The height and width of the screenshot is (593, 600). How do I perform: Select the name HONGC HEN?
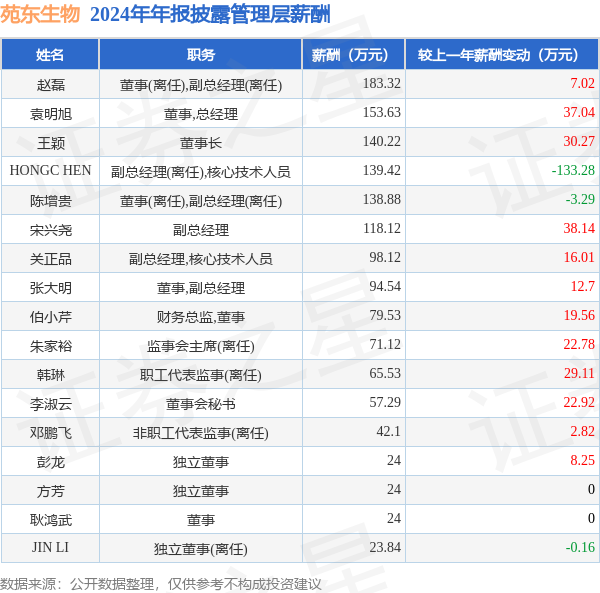coord(51,170)
